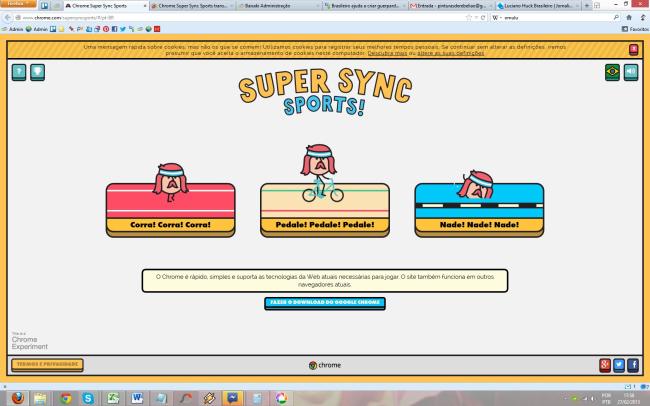Launch Google Chrome from the taskbar

pyautogui.click(x=65, y=398)
